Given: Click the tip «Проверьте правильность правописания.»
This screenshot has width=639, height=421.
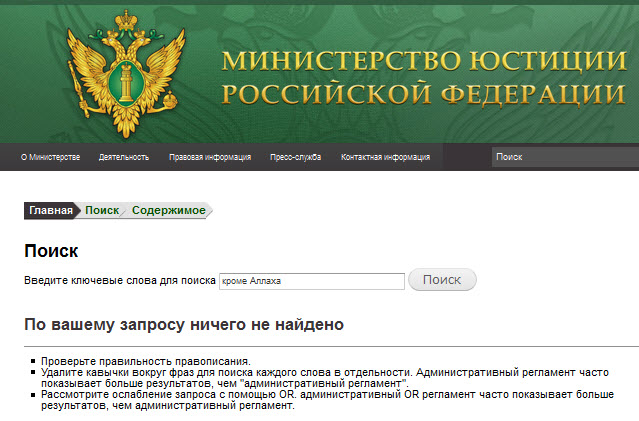Looking at the screenshot, I should coord(146,361).
